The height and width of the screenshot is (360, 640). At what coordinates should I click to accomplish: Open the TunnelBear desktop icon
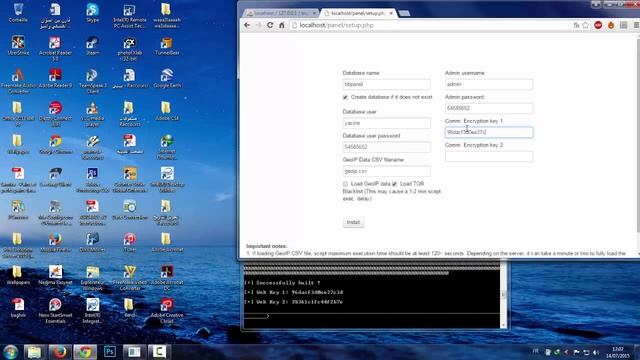[x=167, y=45]
